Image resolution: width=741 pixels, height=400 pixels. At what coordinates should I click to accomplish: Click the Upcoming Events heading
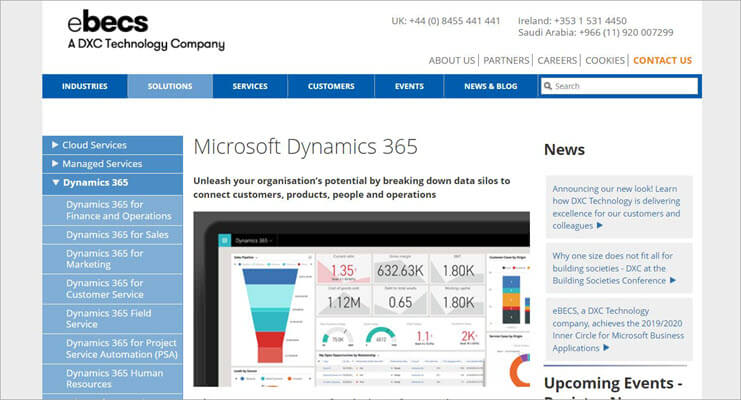point(613,383)
